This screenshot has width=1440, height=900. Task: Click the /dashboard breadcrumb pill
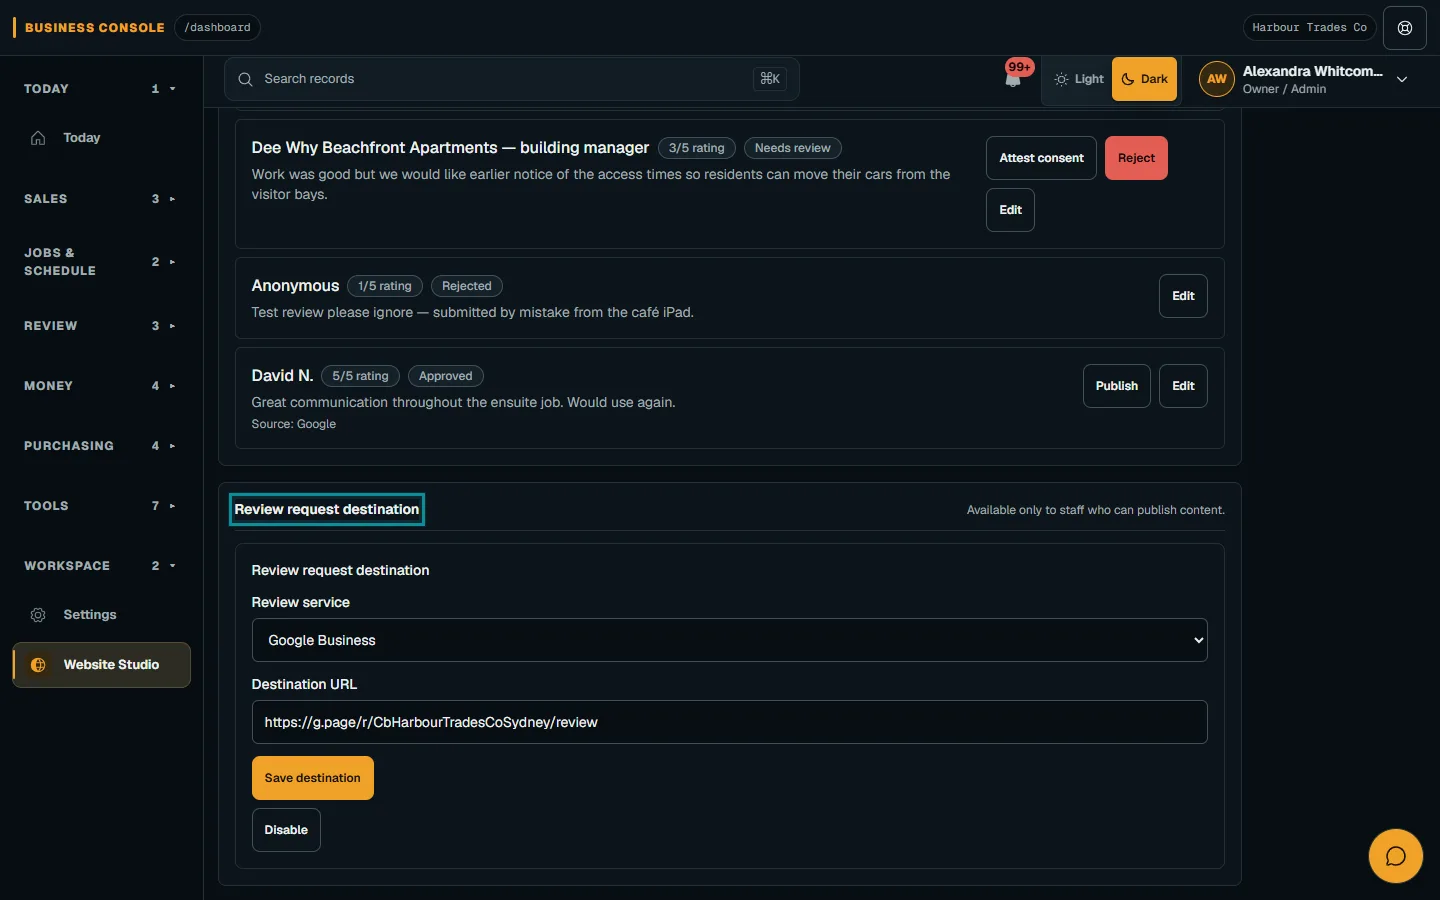pos(217,28)
